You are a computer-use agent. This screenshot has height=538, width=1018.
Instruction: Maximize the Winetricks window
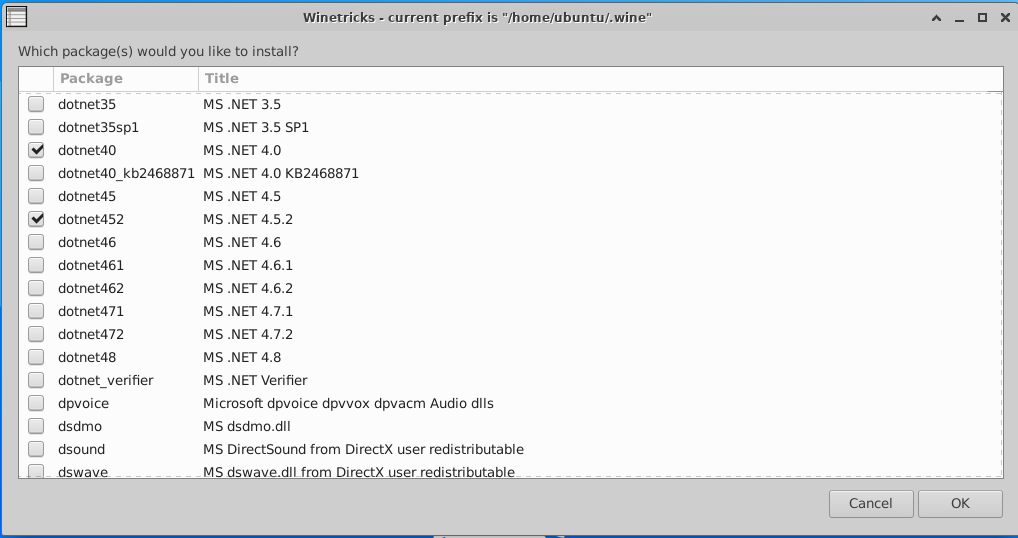coord(982,18)
